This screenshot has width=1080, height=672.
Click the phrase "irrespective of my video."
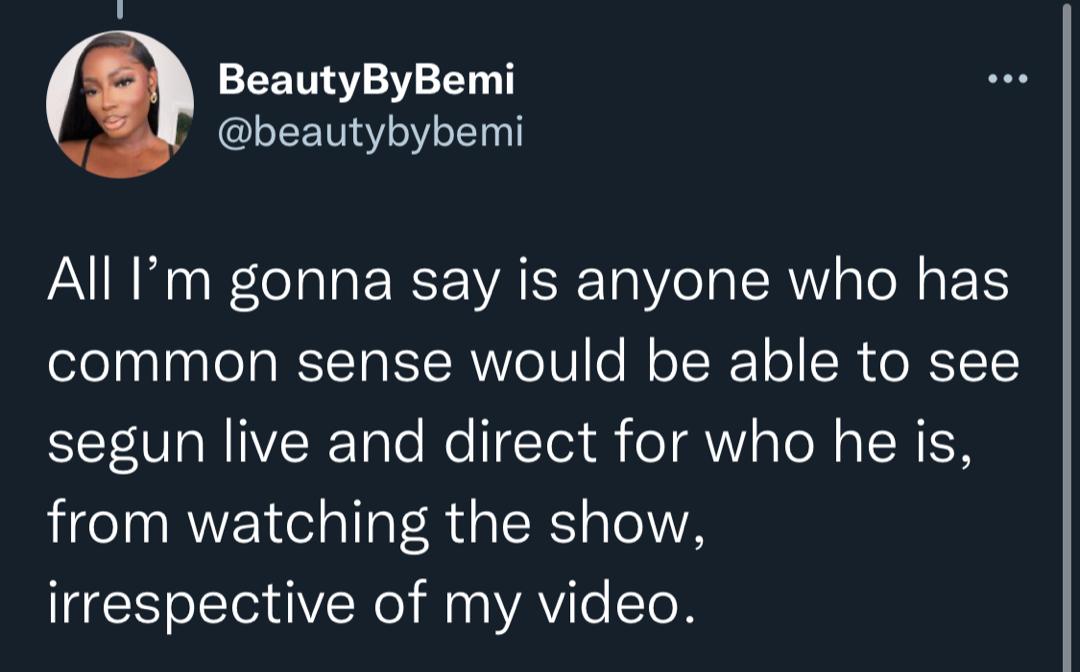[x=370, y=603]
